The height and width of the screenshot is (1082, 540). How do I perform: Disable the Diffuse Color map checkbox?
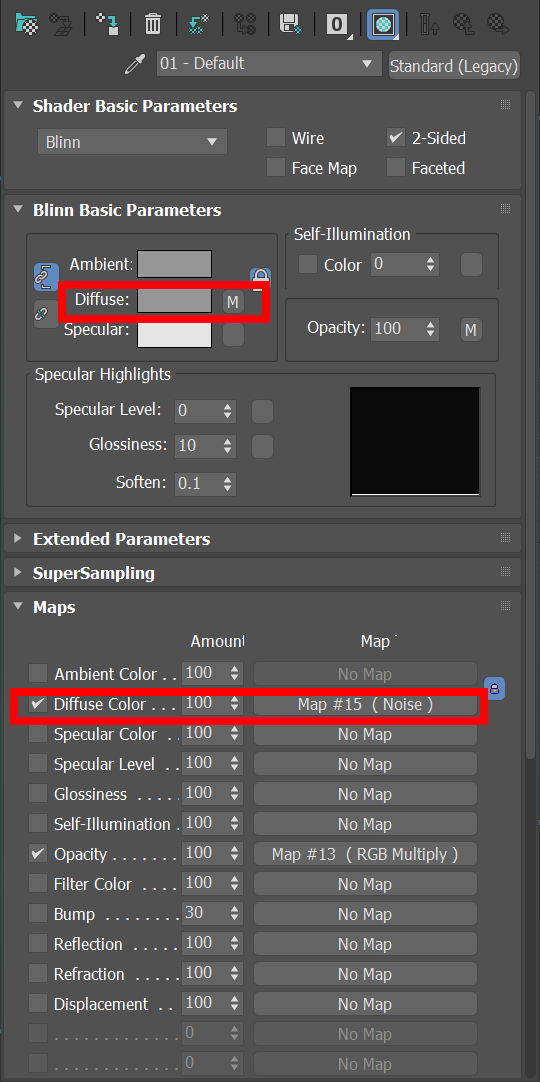(38, 703)
